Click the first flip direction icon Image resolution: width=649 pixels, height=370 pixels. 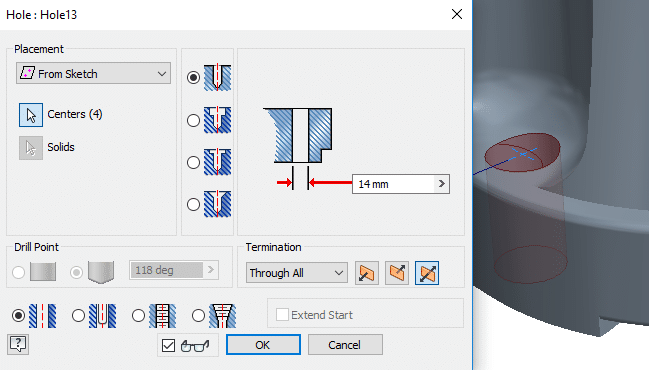click(367, 273)
